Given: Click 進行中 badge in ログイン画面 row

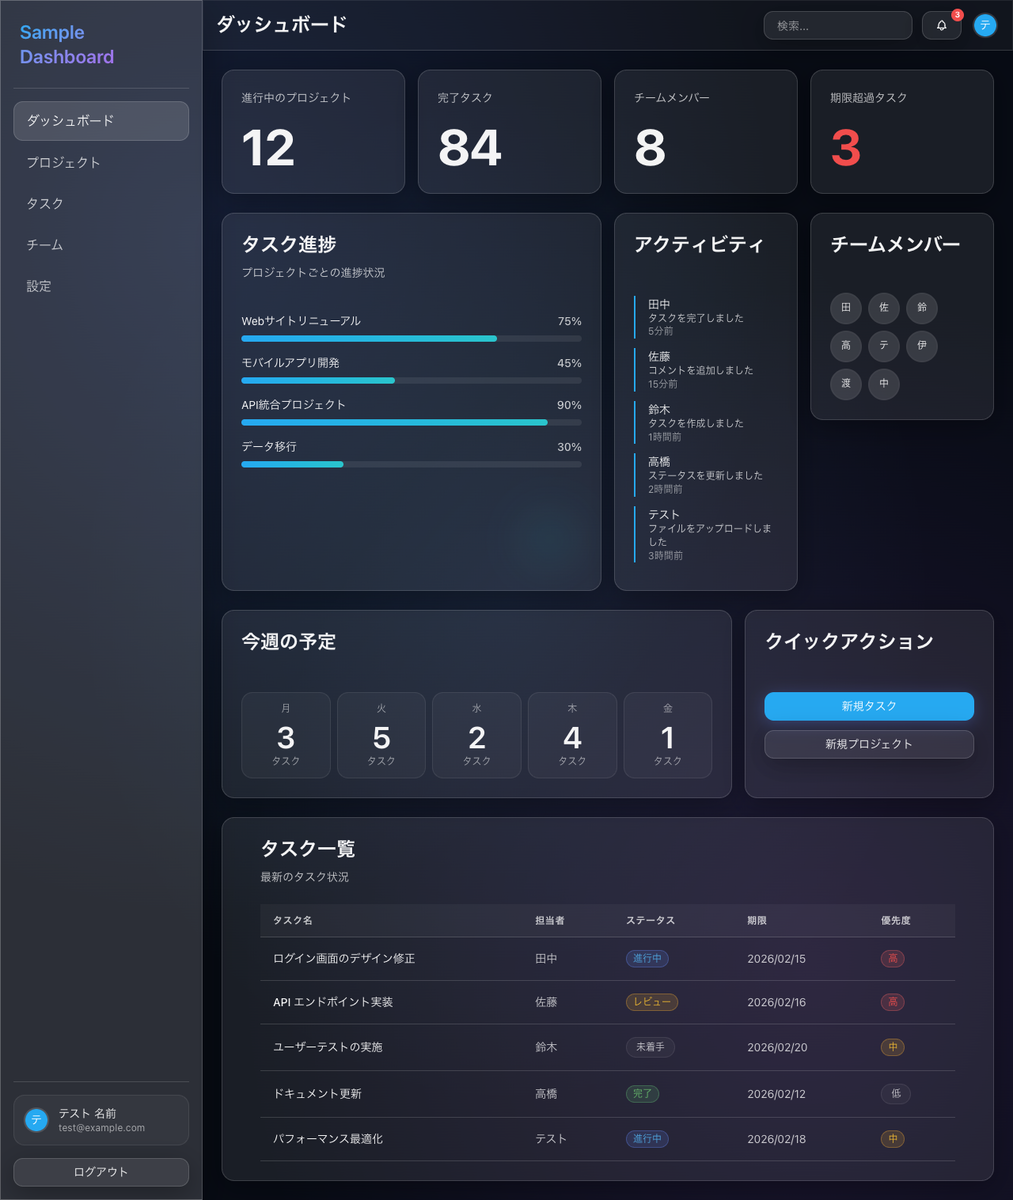Looking at the screenshot, I should pos(647,959).
